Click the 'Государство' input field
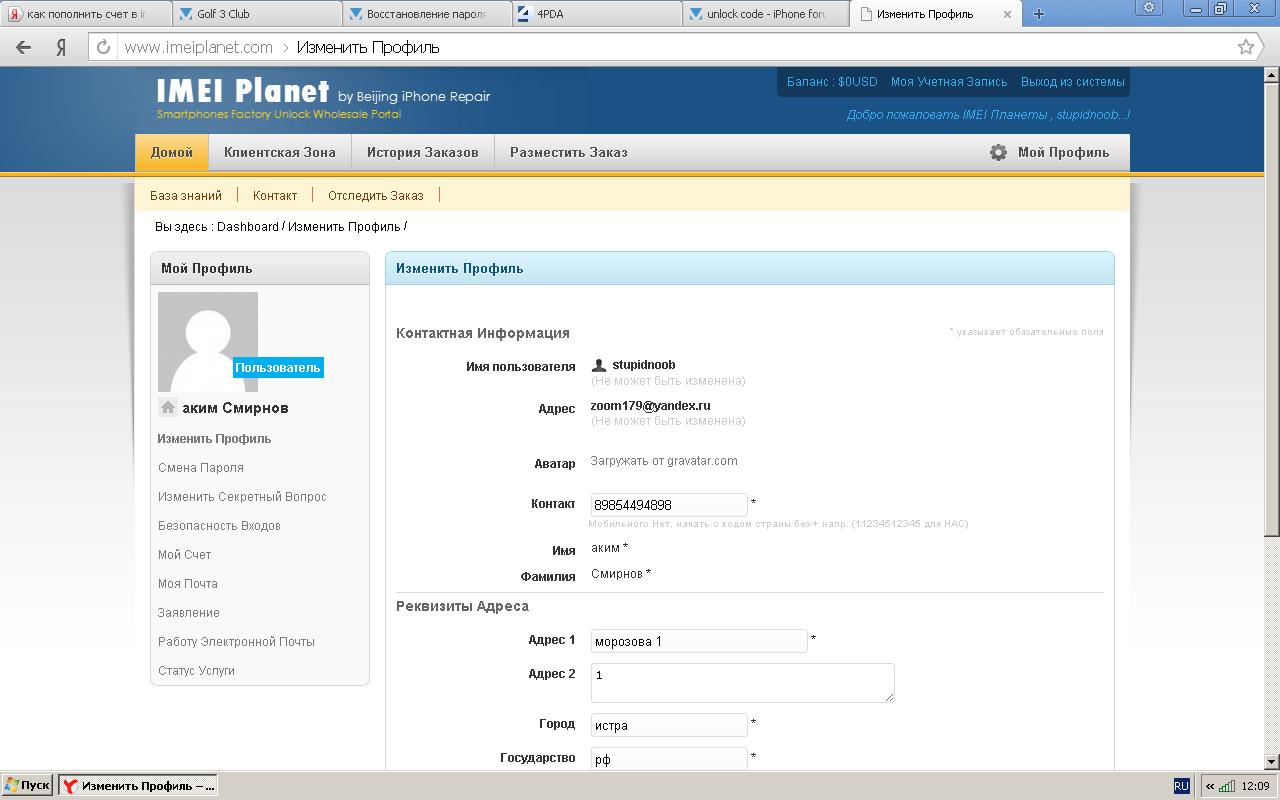 669,759
